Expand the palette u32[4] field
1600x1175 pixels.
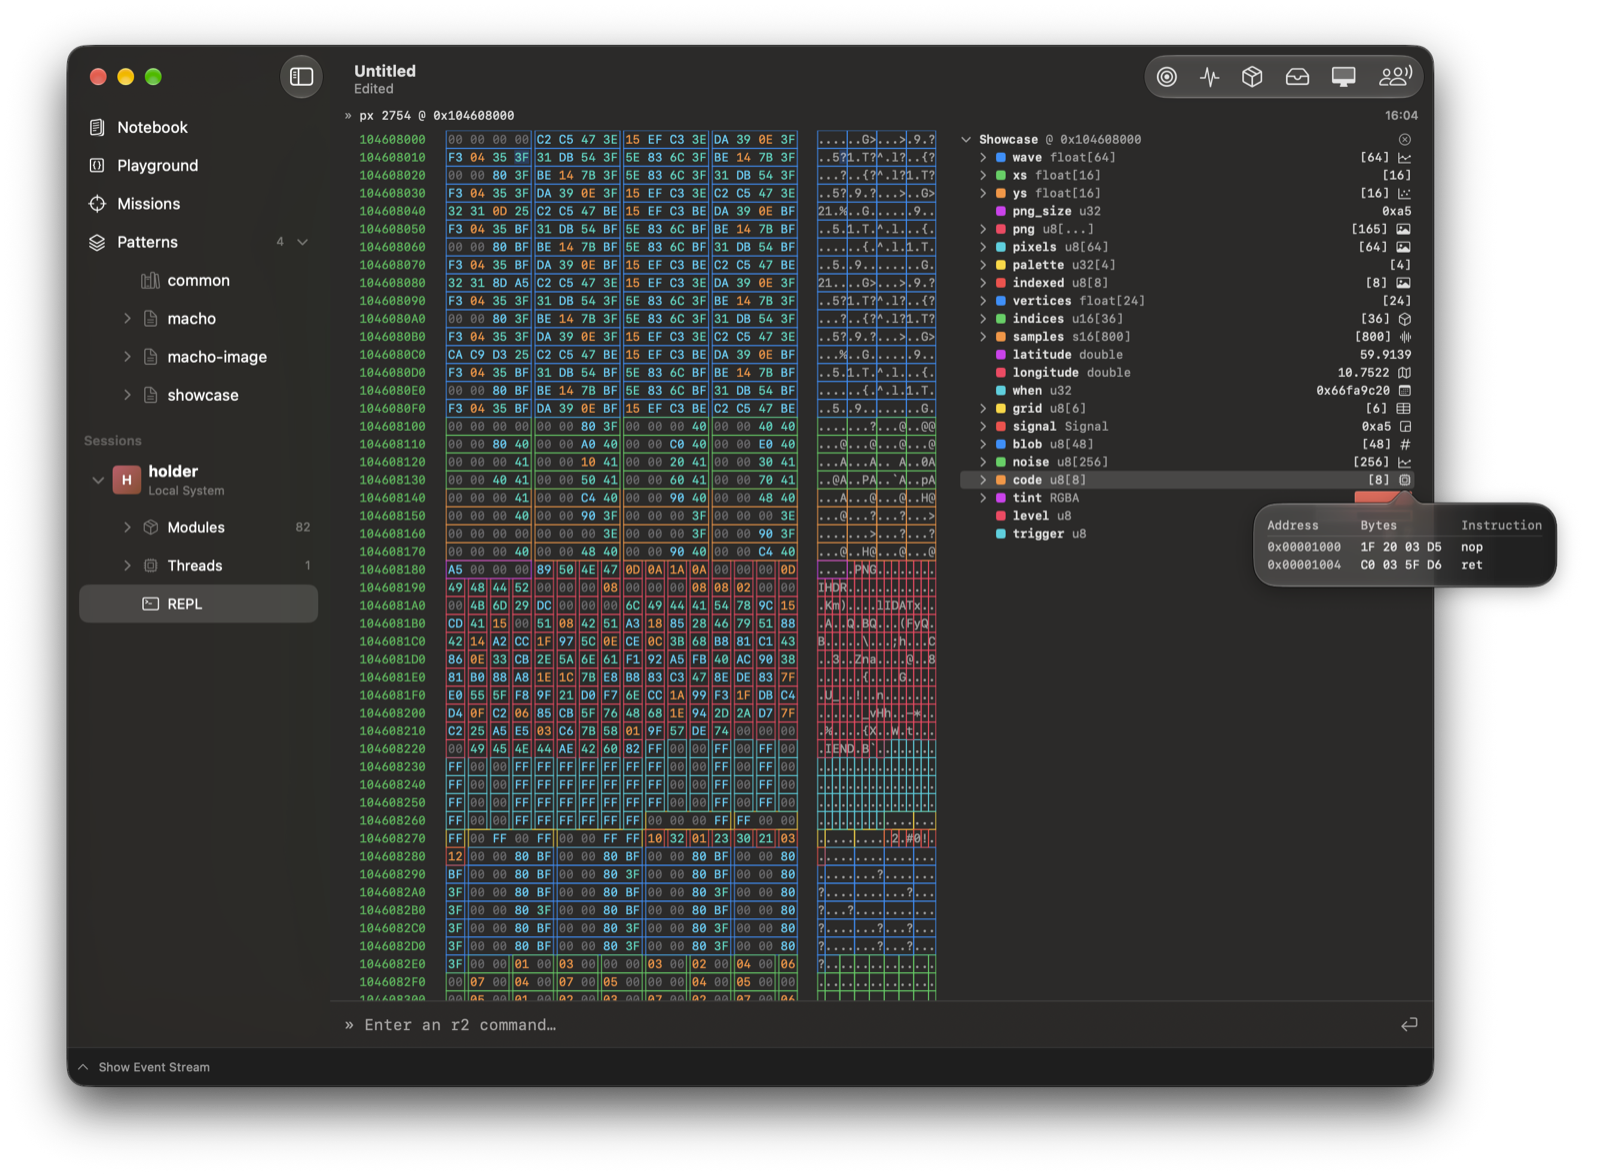983,265
